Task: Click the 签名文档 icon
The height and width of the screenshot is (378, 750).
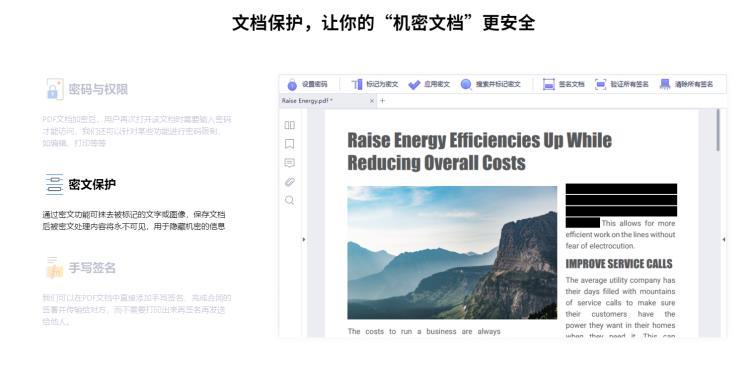Action: click(549, 84)
